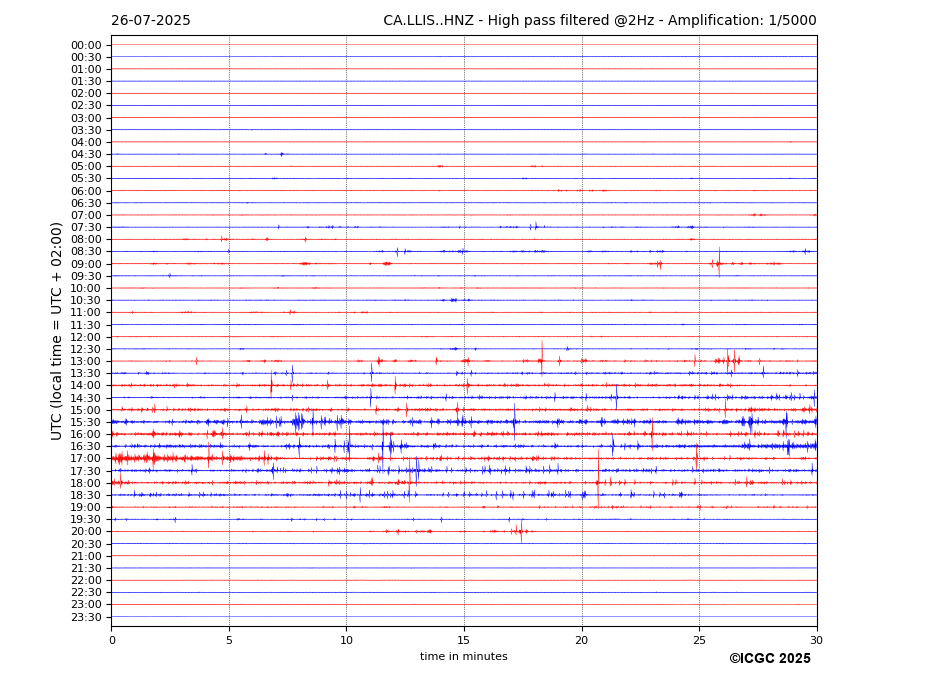Select the 13:30 row label
The width and height of the screenshot is (927, 696).
[86, 374]
